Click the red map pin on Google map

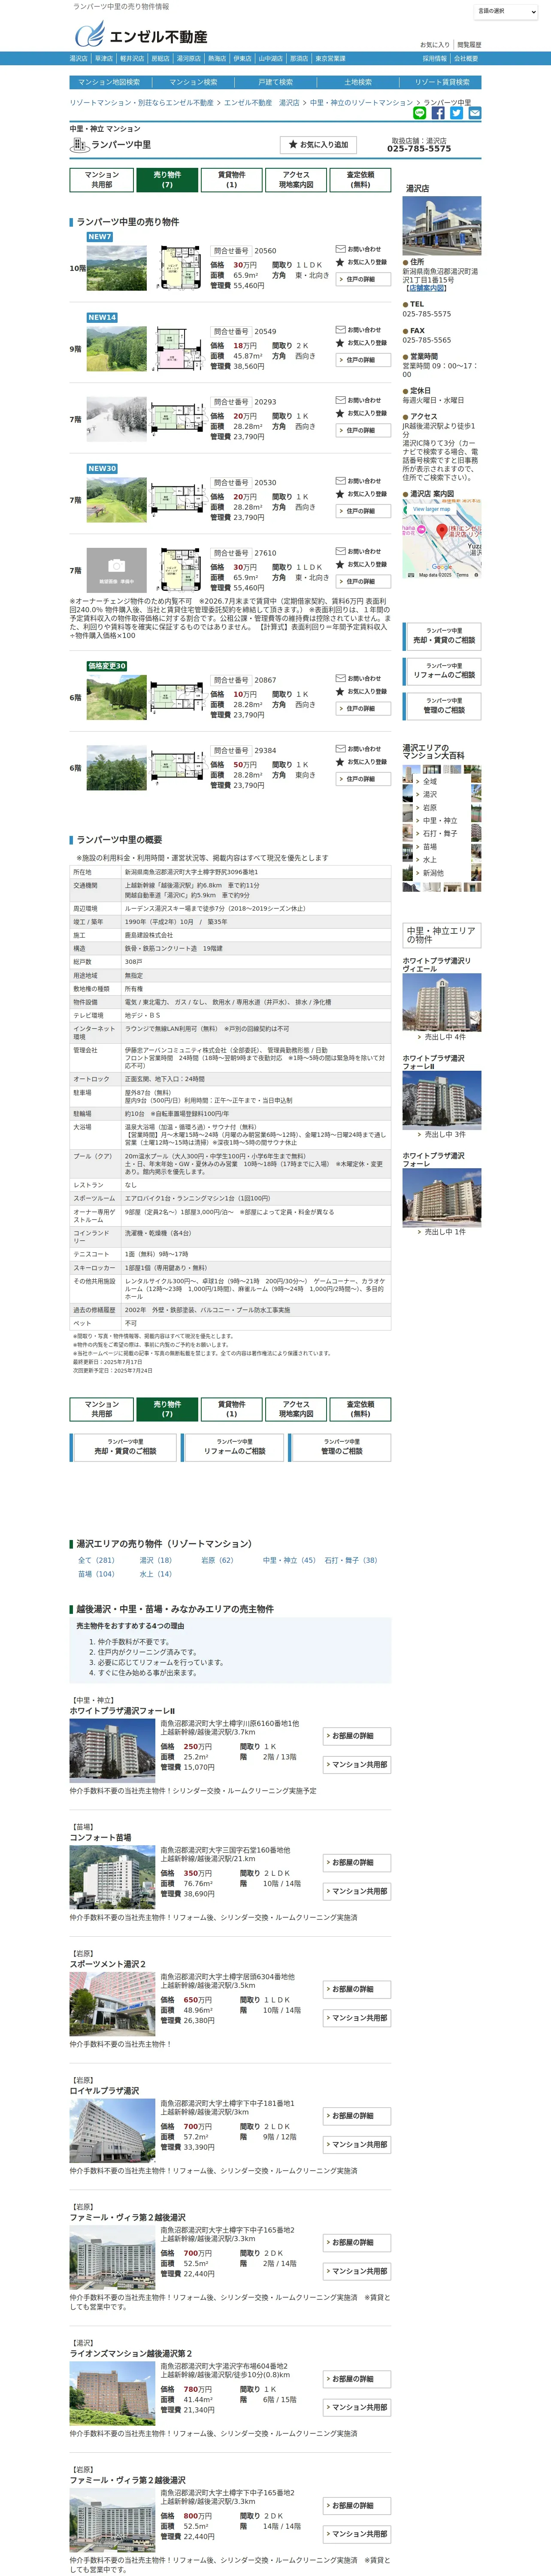tap(442, 531)
